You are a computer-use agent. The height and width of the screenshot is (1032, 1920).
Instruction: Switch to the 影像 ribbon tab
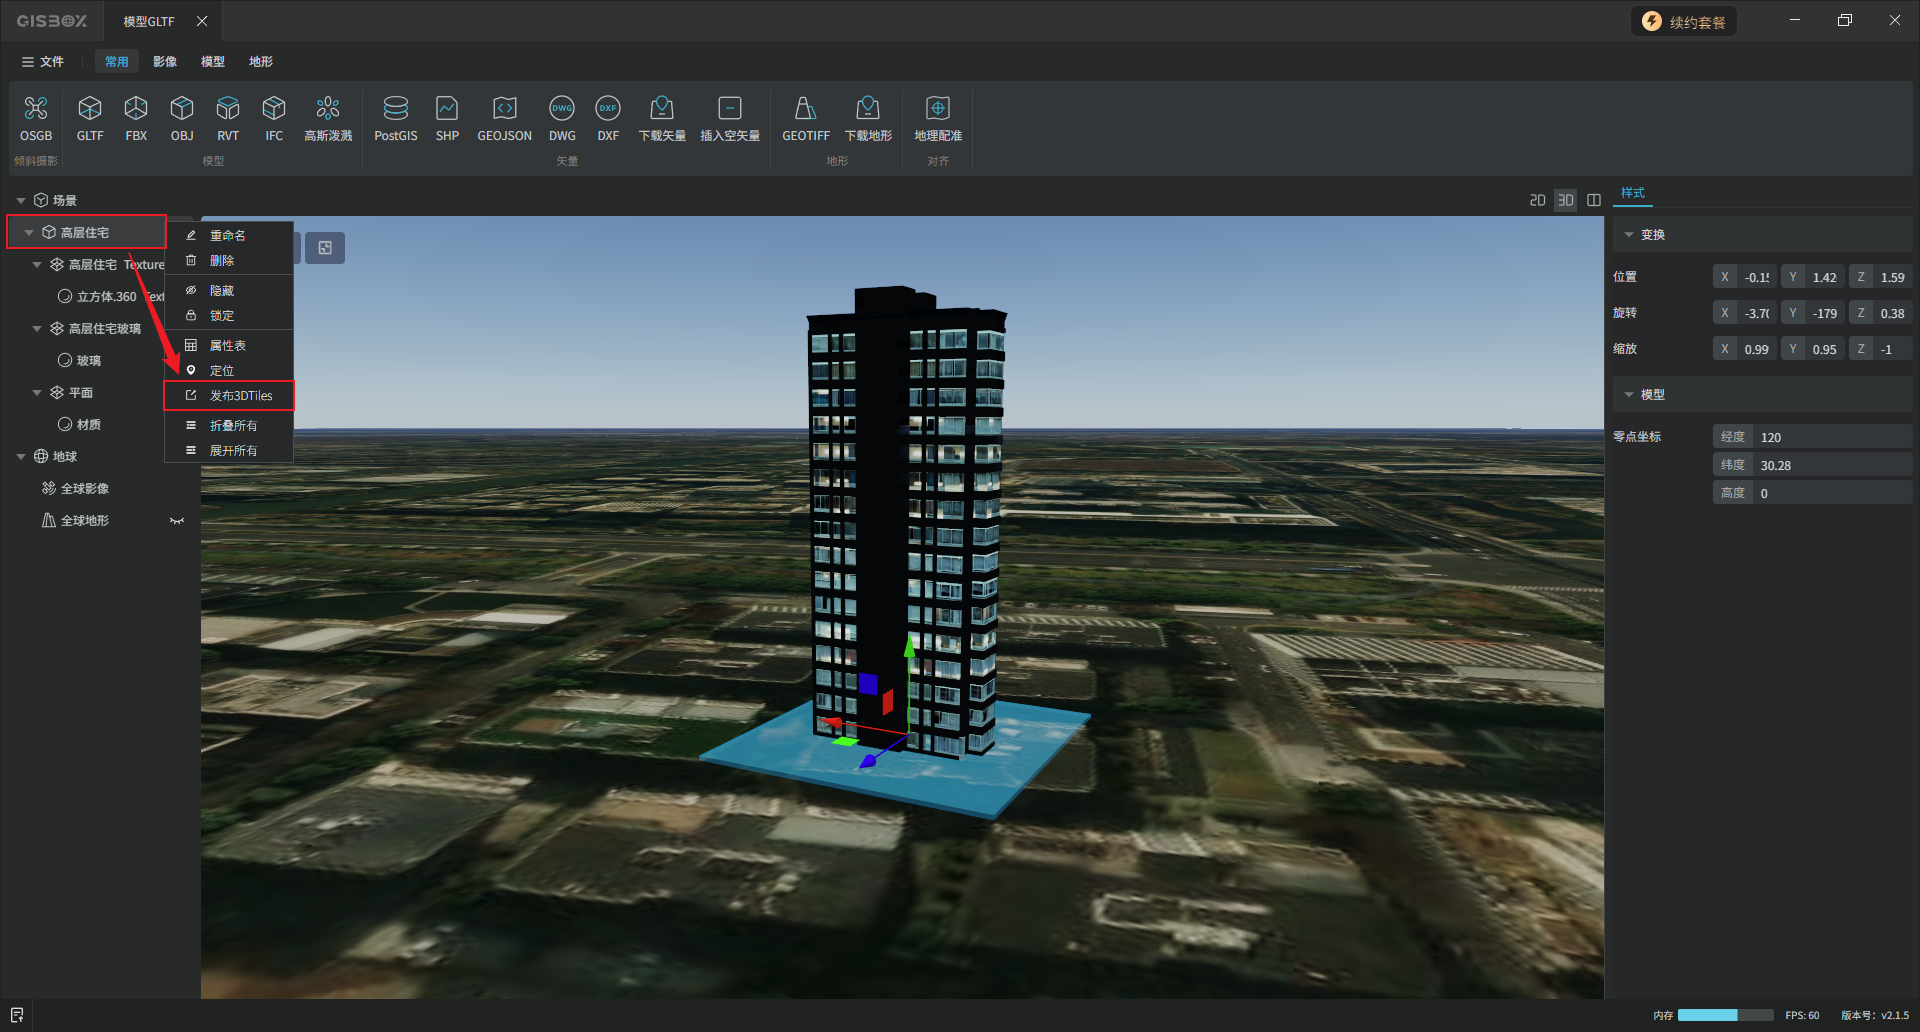tap(165, 62)
